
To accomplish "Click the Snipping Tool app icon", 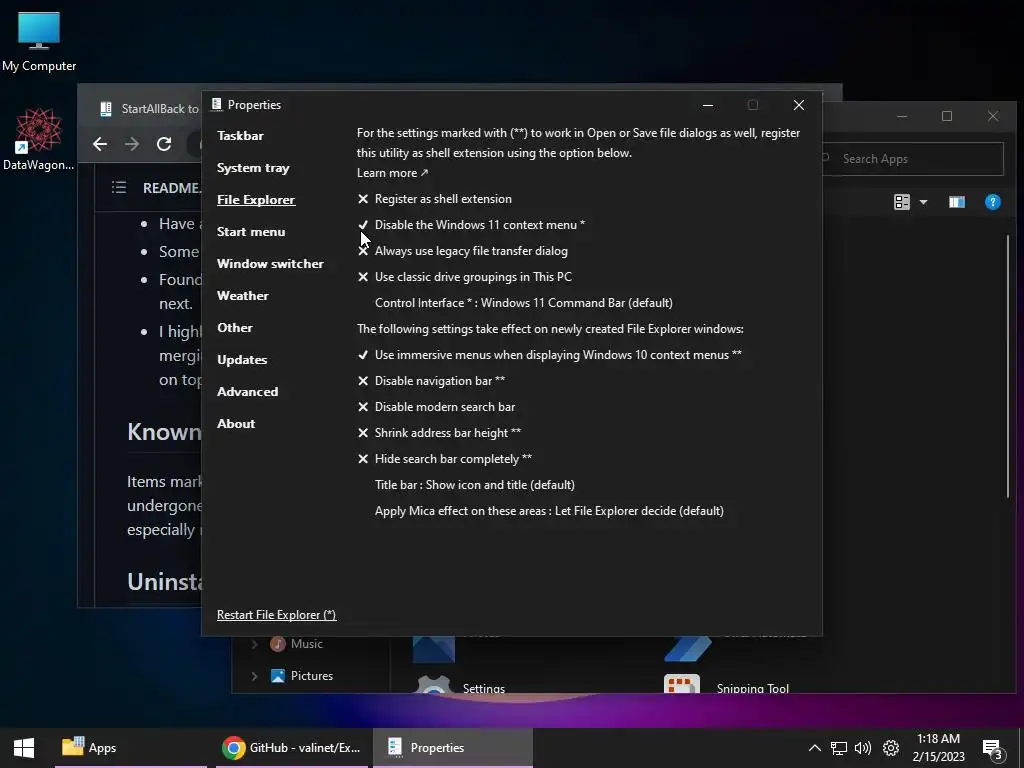I will [682, 683].
